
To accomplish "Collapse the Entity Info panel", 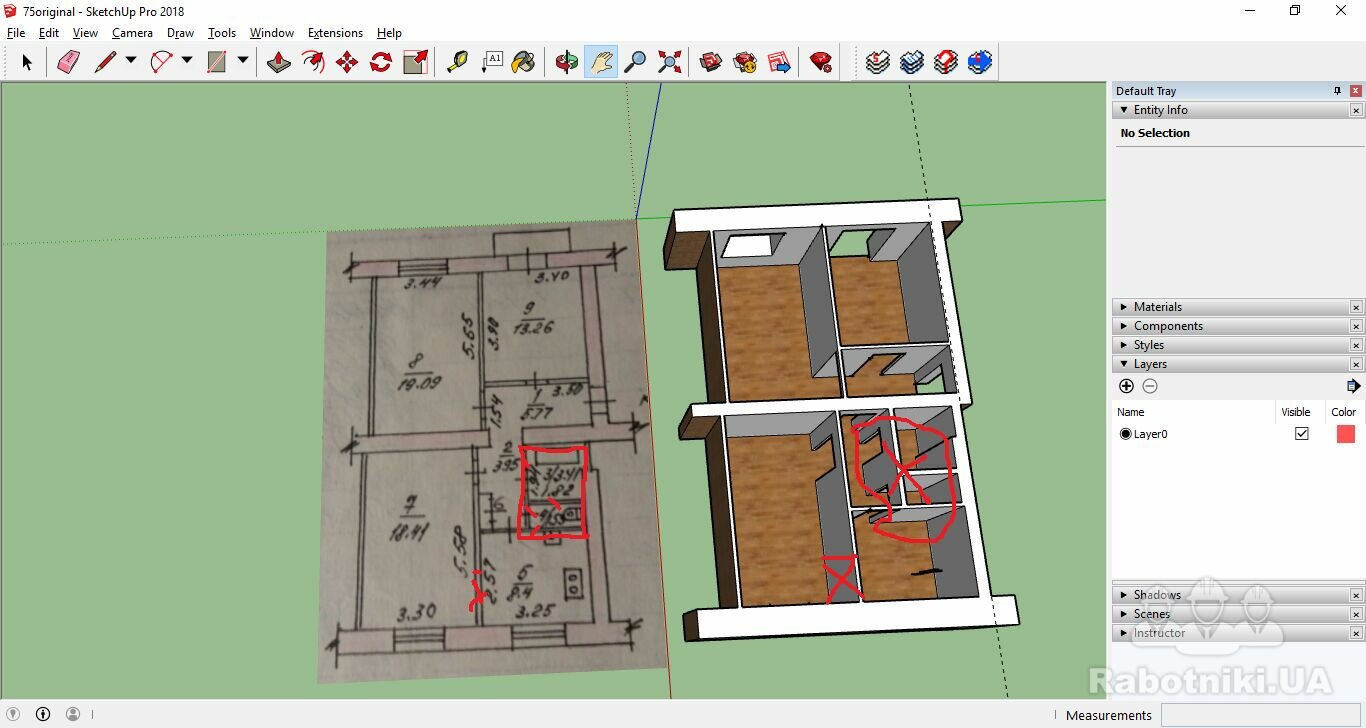I will point(1124,110).
